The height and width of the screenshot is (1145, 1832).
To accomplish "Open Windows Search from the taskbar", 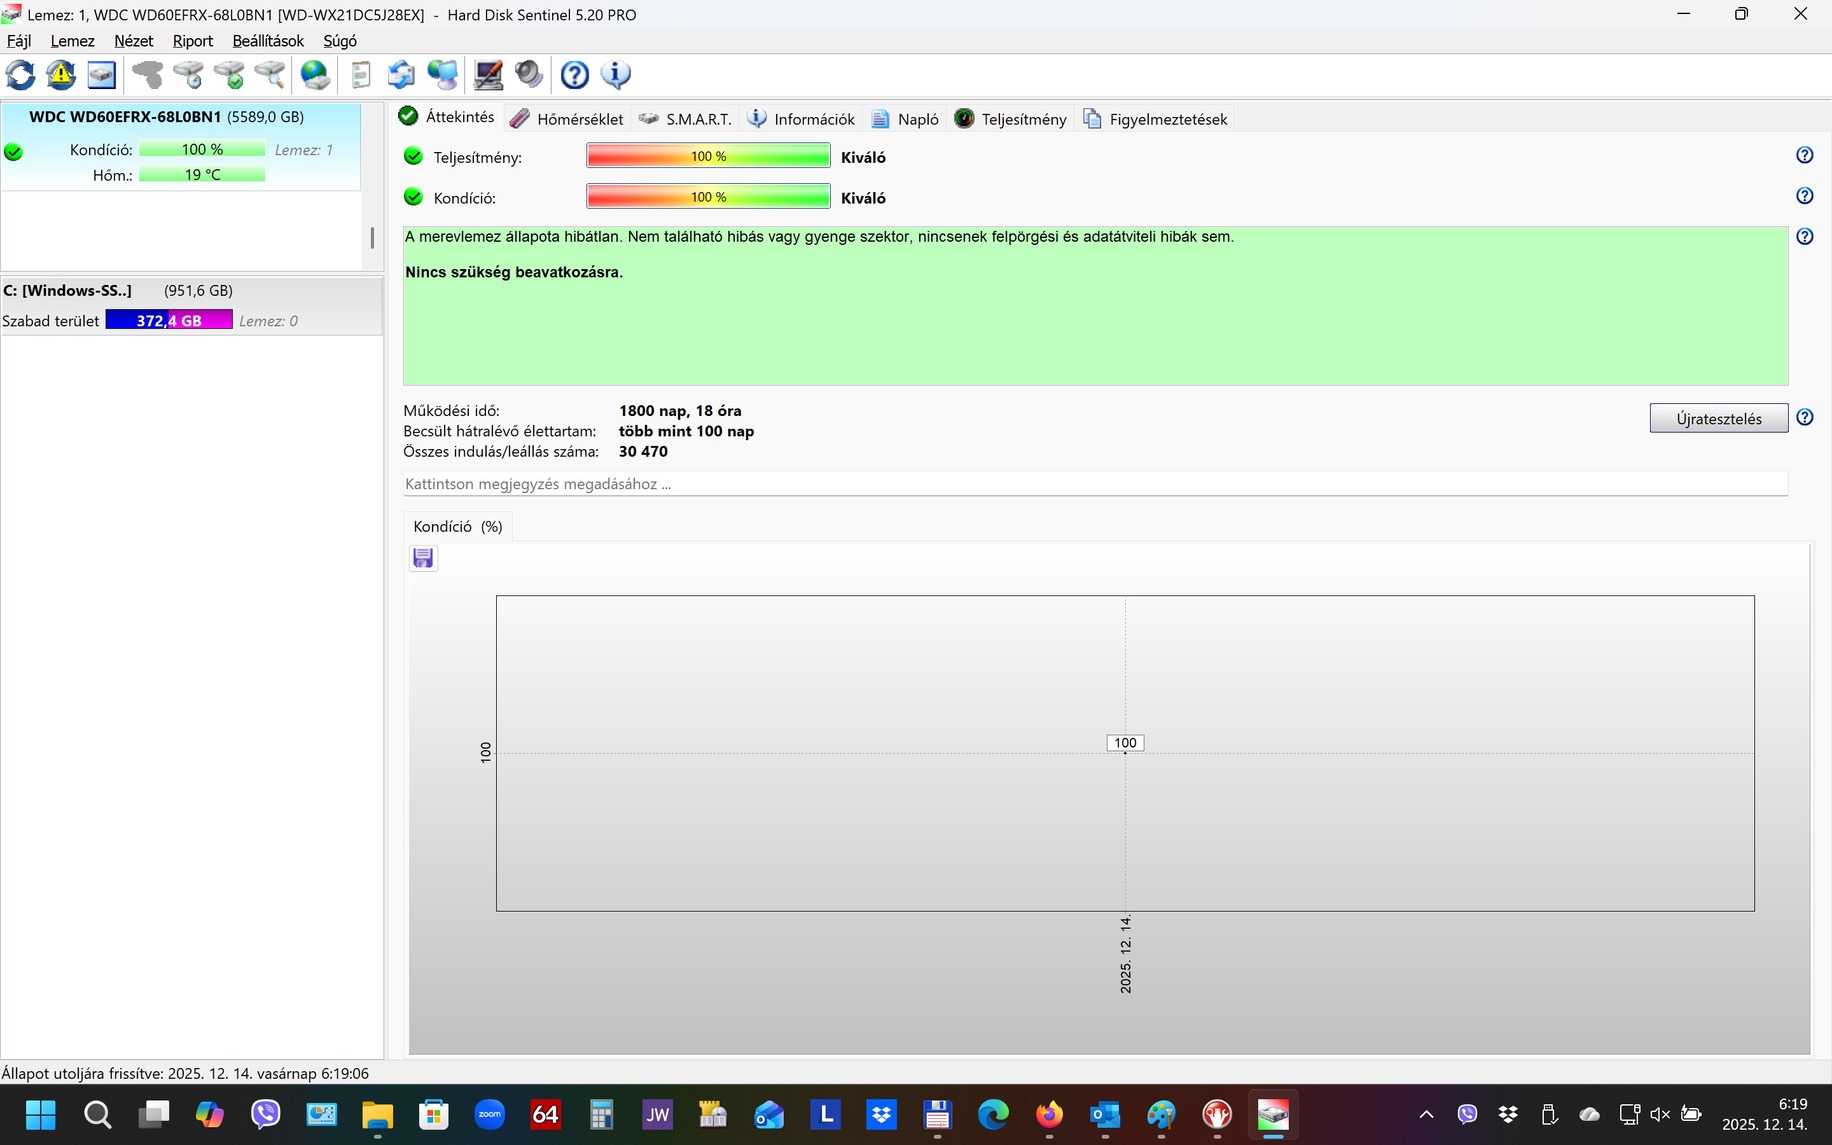I will tap(97, 1114).
